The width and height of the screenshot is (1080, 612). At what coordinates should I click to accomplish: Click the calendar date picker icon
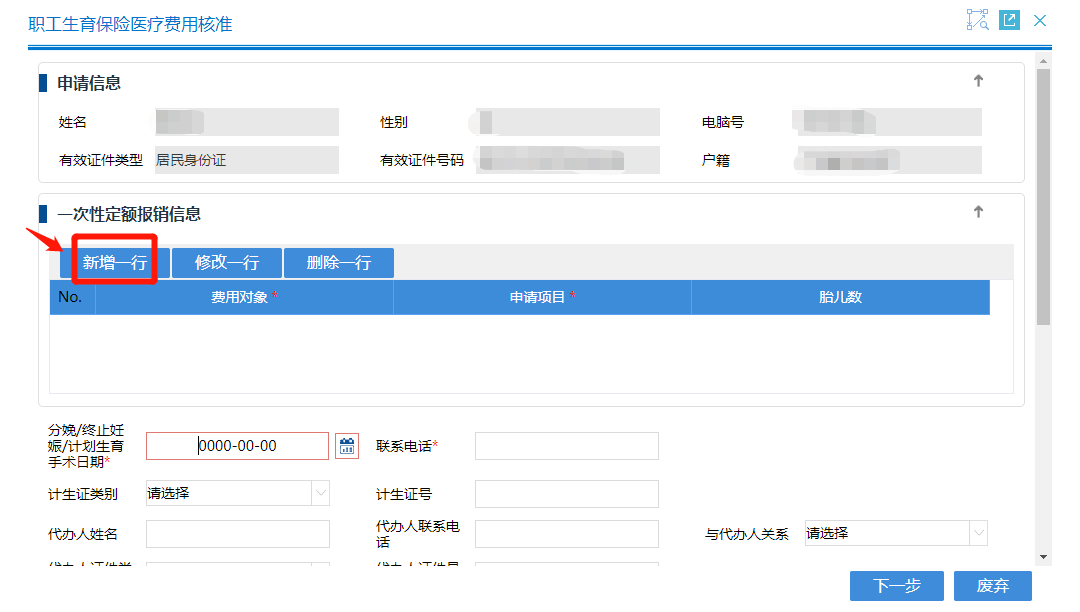click(x=347, y=446)
